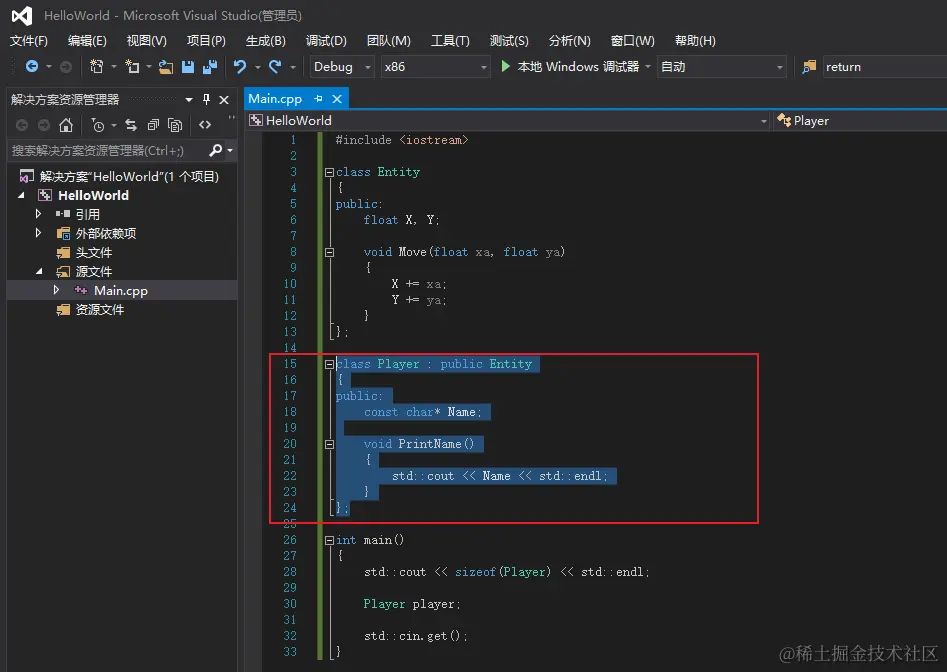This screenshot has height=672, width=947.
Task: Open the 工具(T) menu
Action: 450,40
